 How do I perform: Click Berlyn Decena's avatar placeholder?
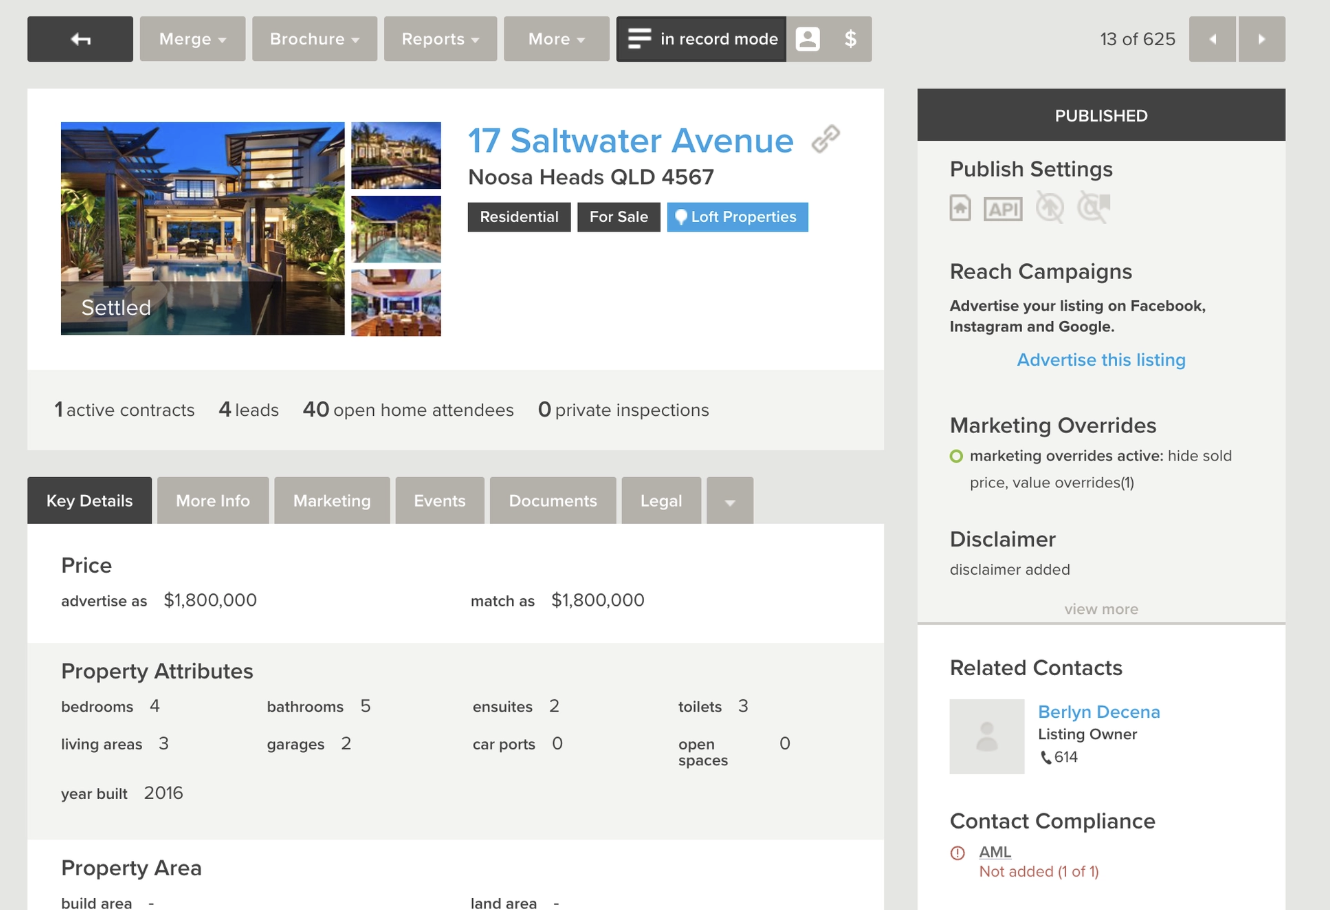click(987, 736)
